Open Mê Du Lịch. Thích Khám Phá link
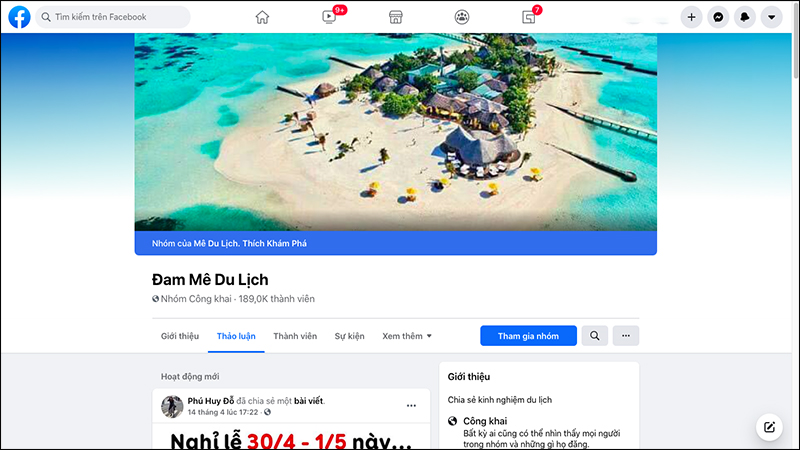 pyautogui.click(x=249, y=243)
